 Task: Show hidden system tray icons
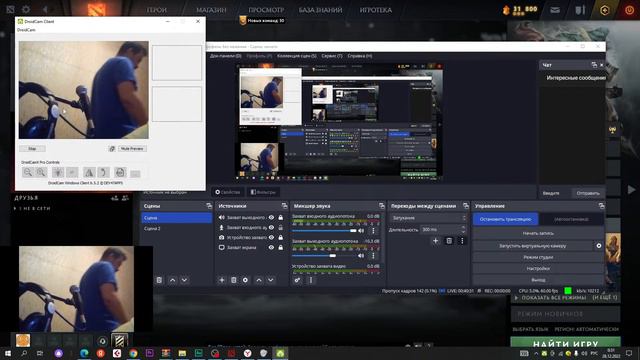[x=536, y=353]
